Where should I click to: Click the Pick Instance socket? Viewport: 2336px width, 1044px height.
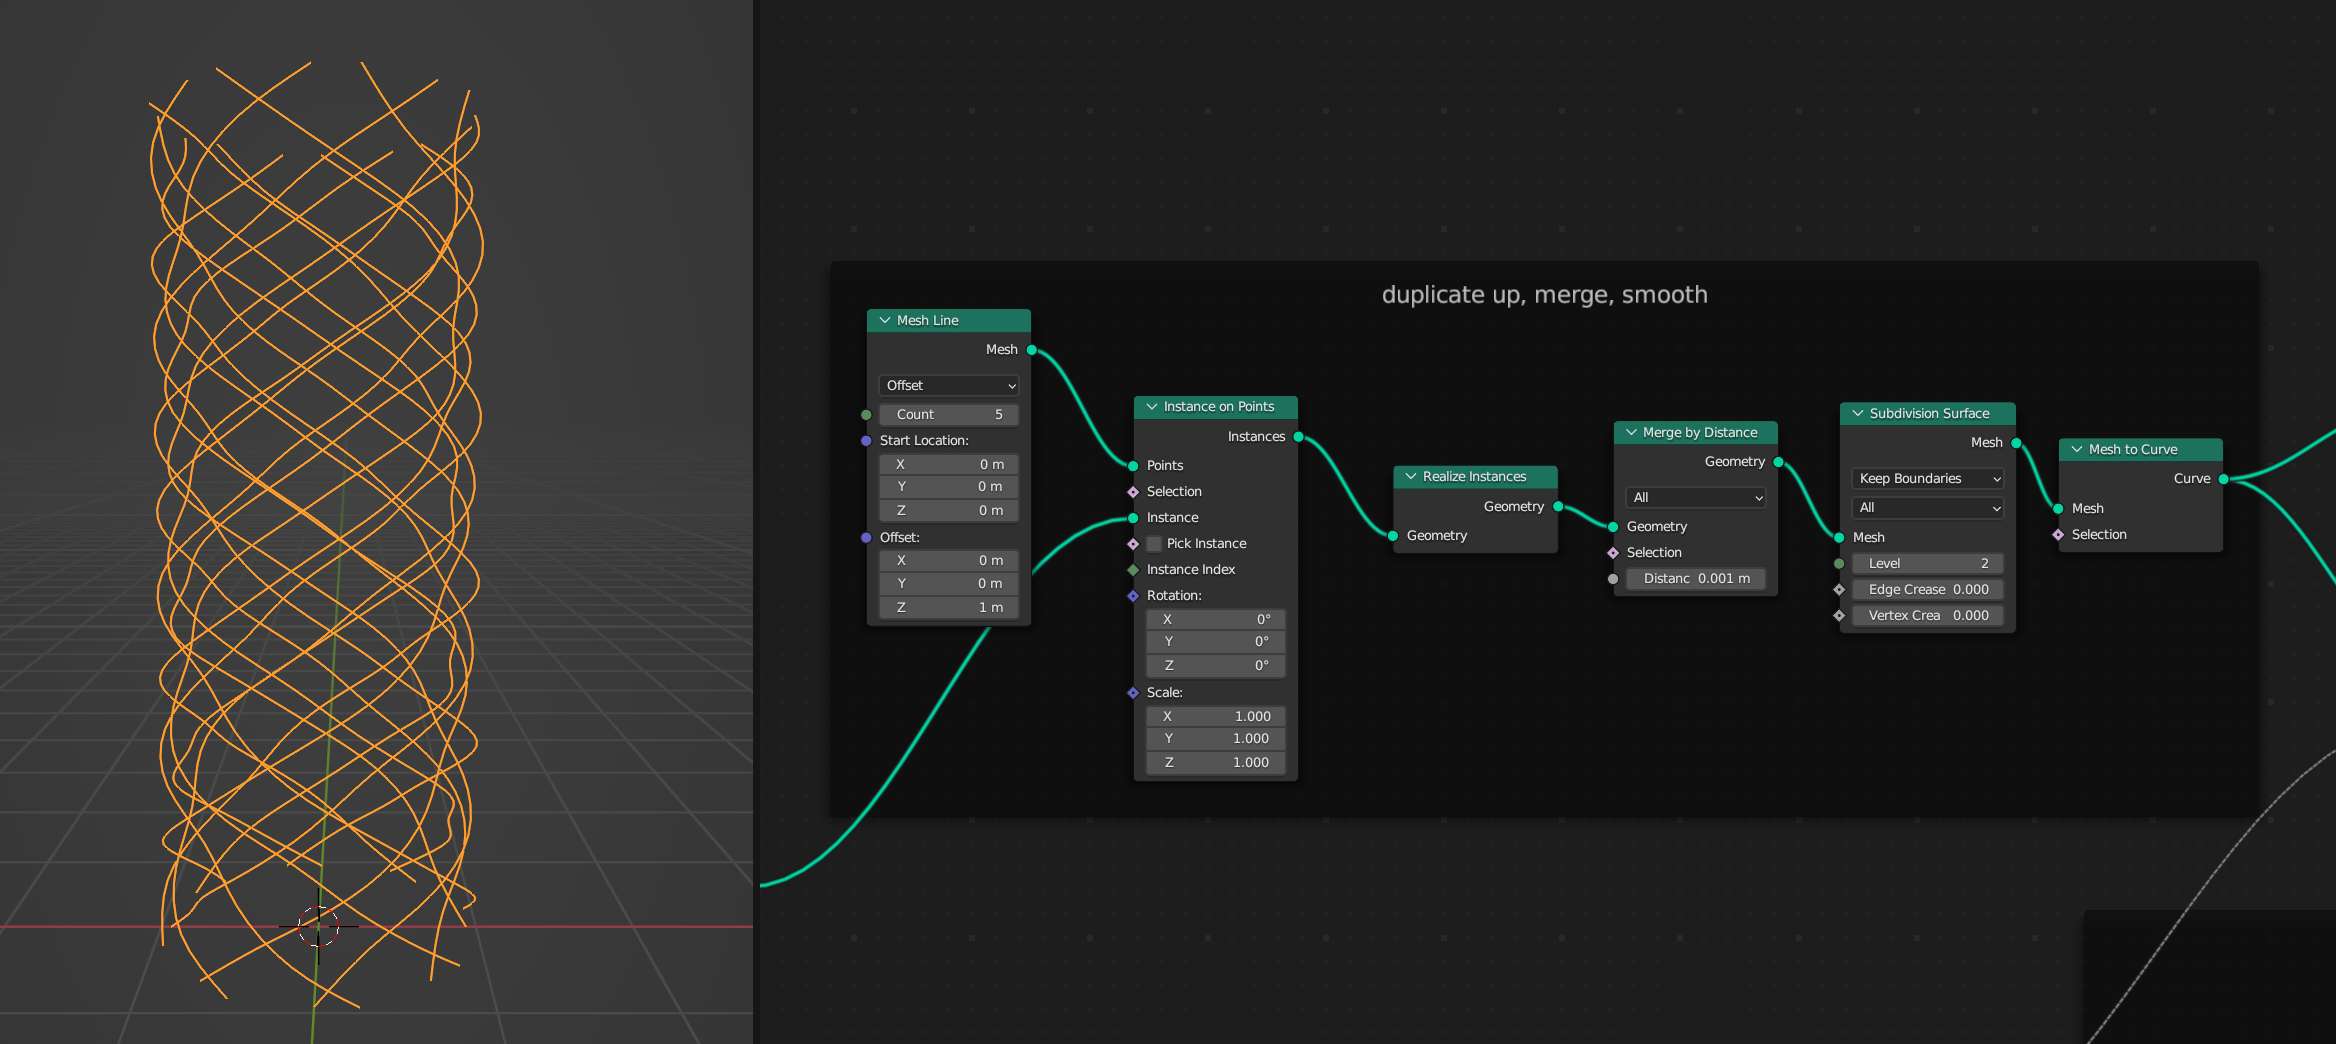[1133, 544]
